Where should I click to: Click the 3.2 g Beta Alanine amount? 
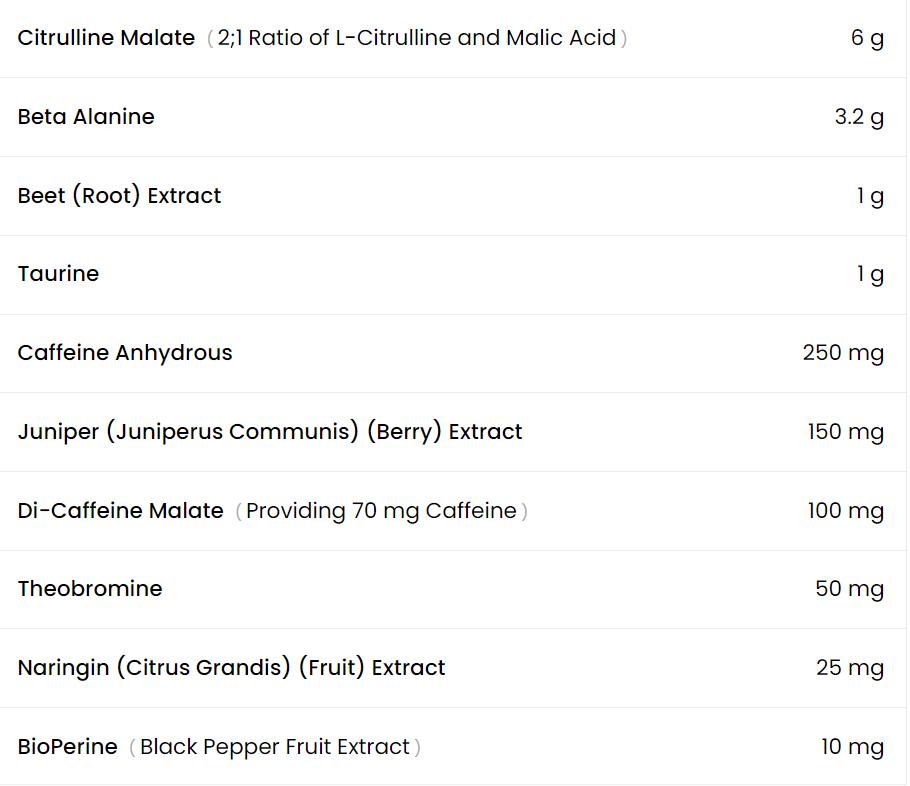point(859,117)
